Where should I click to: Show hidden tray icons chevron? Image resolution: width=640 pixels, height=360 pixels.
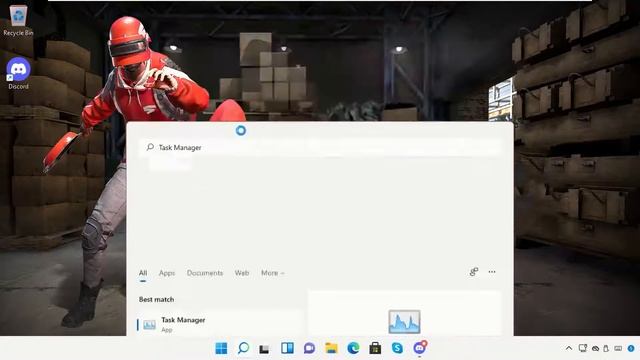(x=569, y=348)
